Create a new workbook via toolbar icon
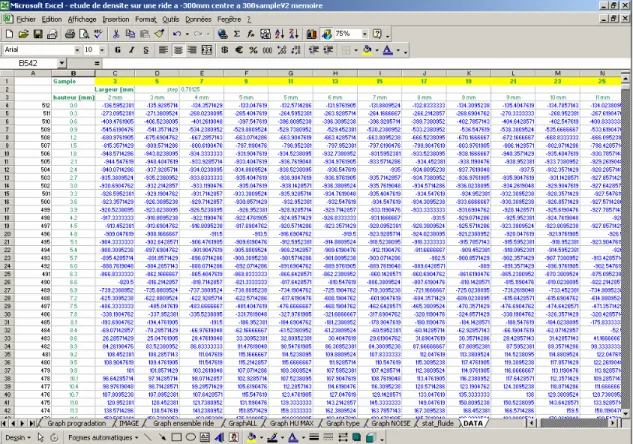This screenshot has width=633, height=444. pyautogui.click(x=9, y=34)
